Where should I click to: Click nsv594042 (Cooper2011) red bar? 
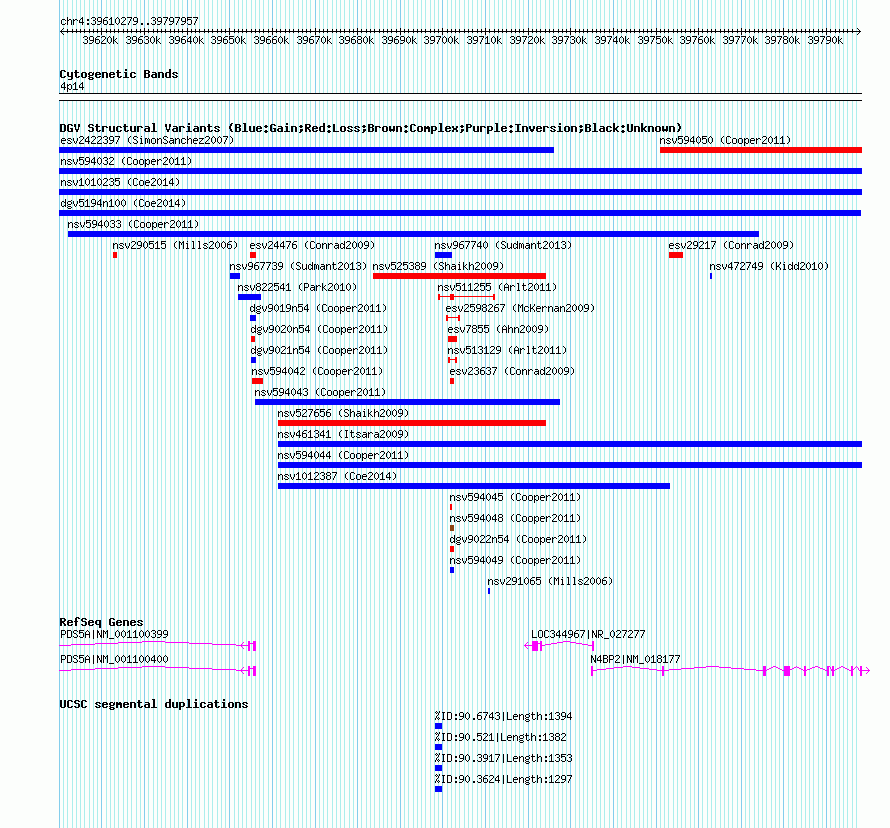point(257,381)
